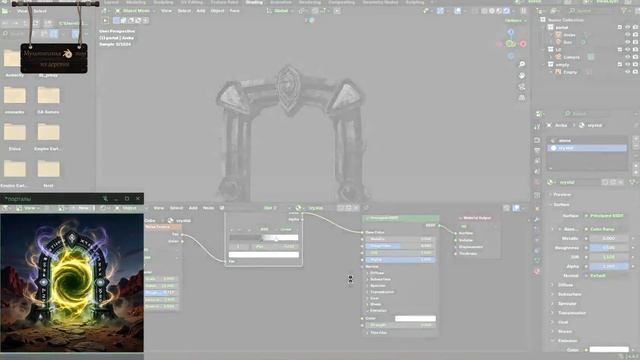This screenshot has height=360, width=640.
Task: Disable portal collection in renders camera icon
Action: [x=635, y=27]
